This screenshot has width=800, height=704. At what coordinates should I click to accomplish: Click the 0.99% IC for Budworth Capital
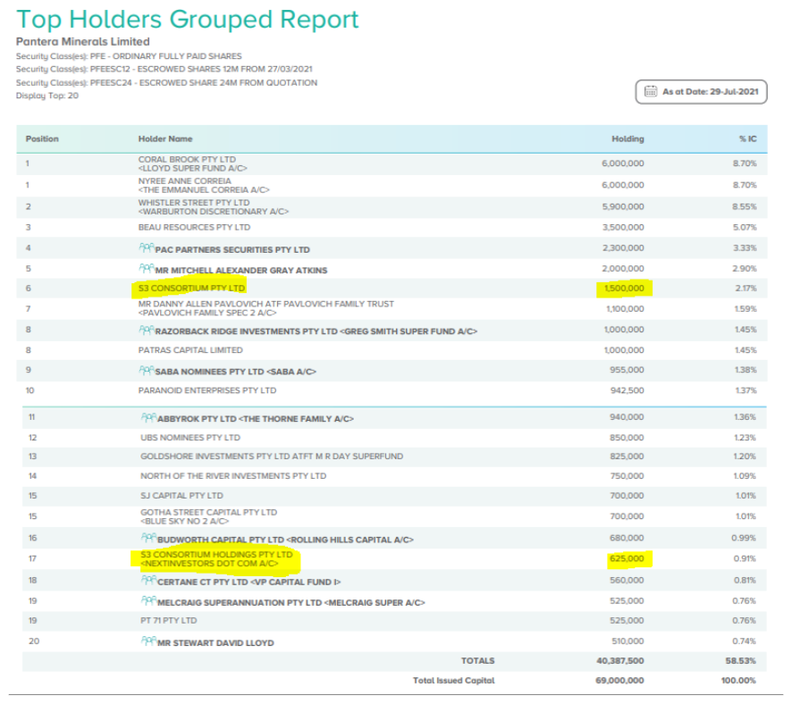[x=743, y=538]
